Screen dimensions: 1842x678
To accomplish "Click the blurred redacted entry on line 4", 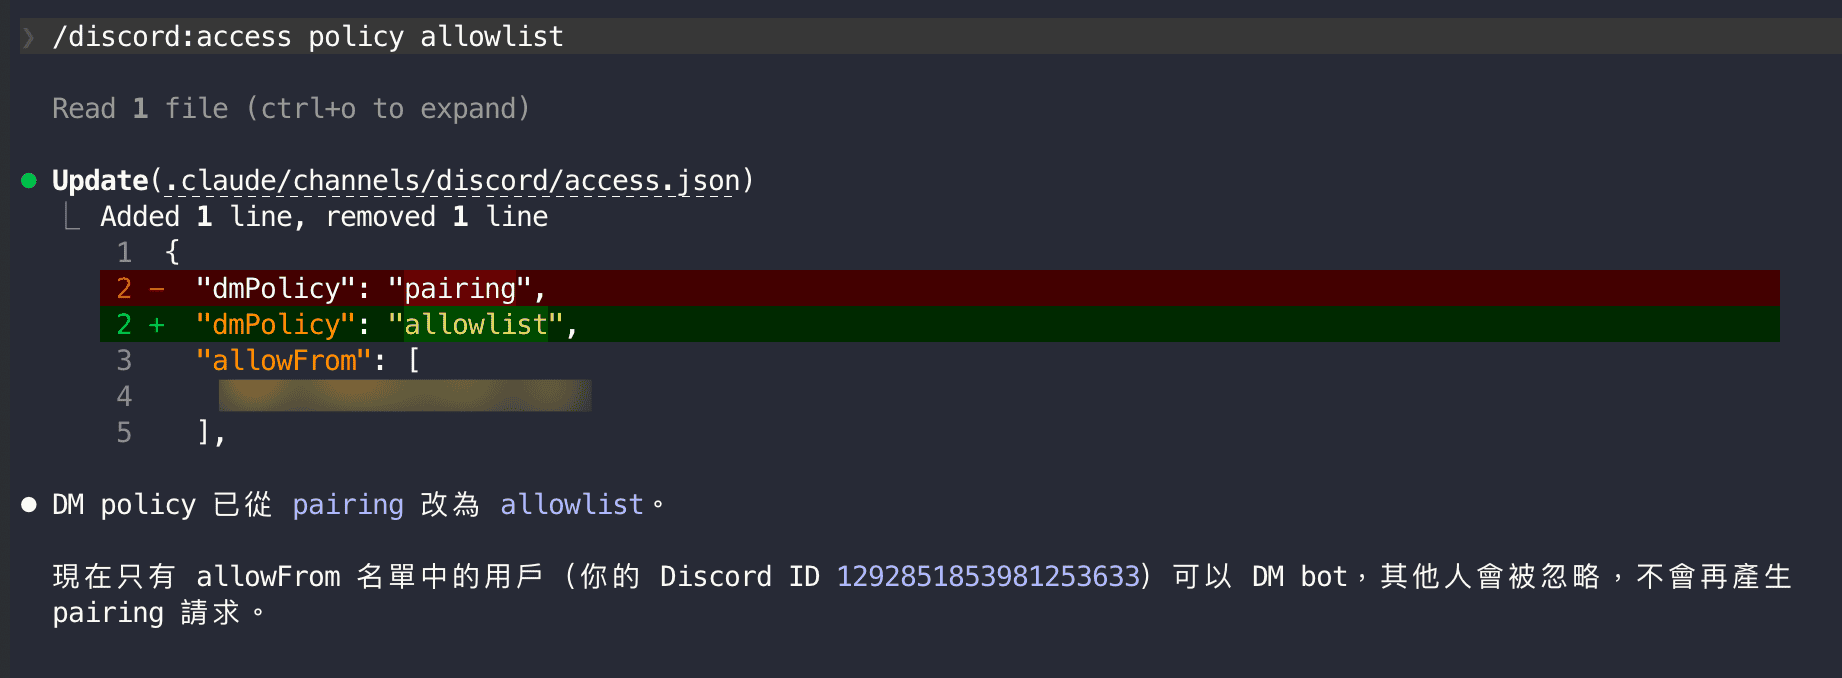I will click(x=405, y=396).
